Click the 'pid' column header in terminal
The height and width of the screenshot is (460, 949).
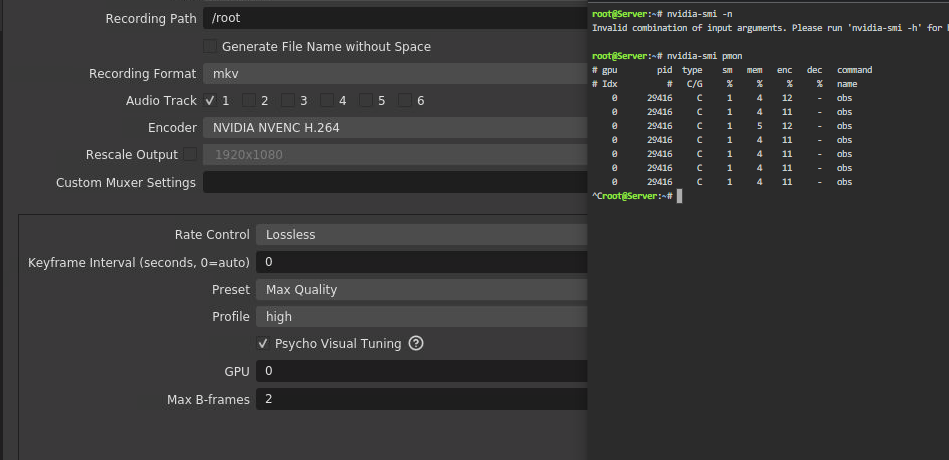(x=665, y=70)
